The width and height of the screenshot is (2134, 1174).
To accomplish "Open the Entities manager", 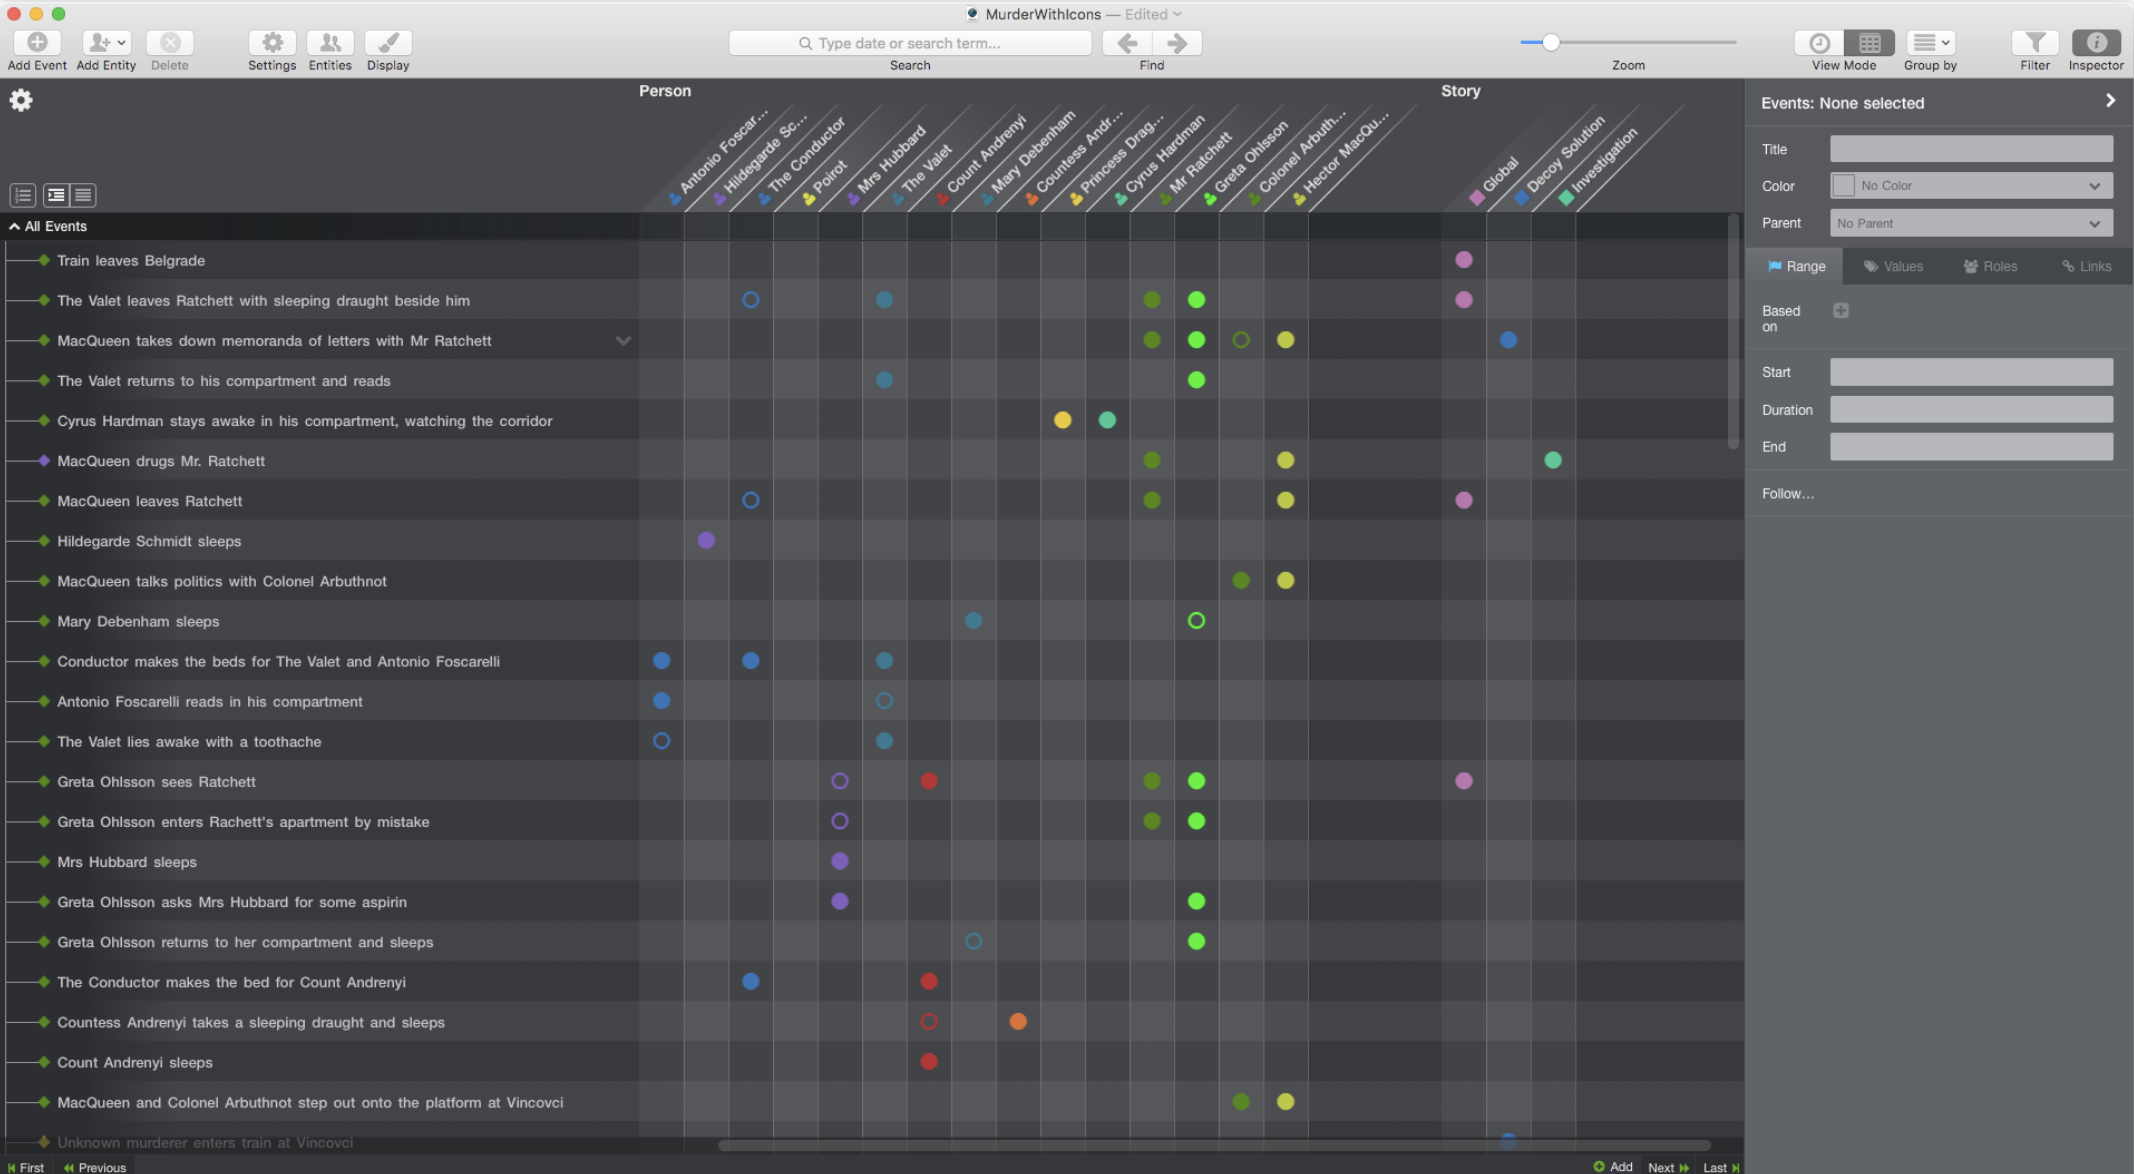I will click(x=329, y=43).
